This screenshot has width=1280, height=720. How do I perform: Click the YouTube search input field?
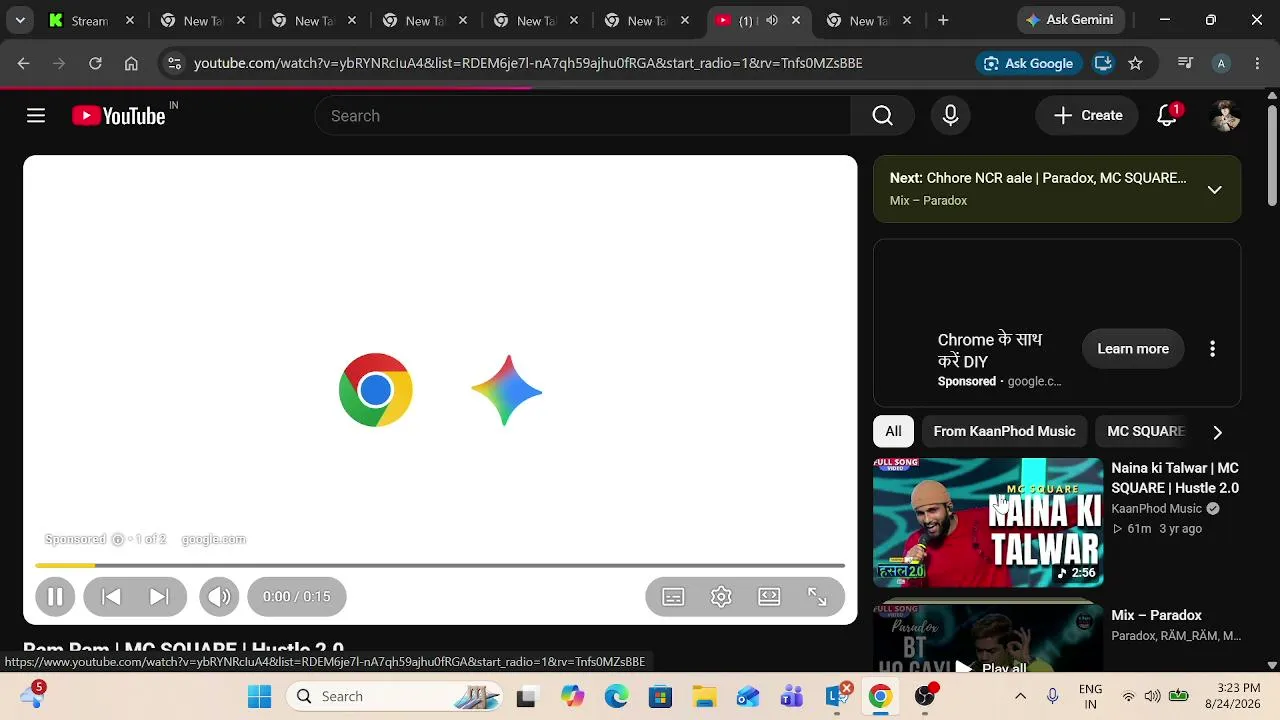583,116
